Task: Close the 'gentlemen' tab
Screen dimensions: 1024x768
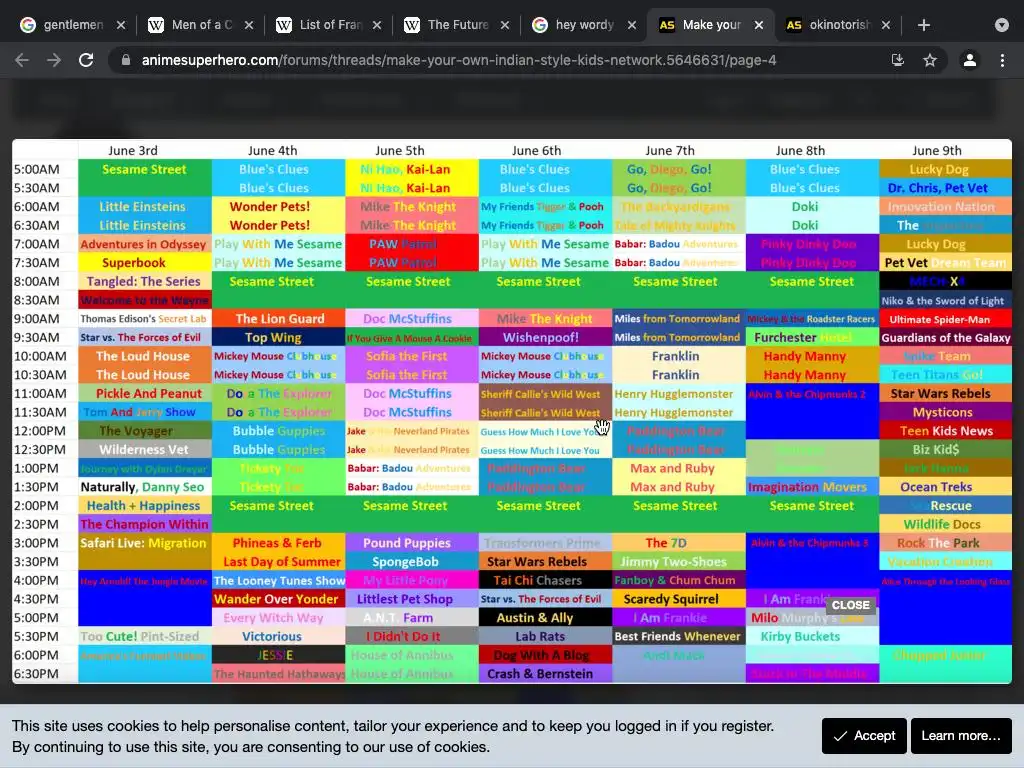Action: click(x=121, y=25)
